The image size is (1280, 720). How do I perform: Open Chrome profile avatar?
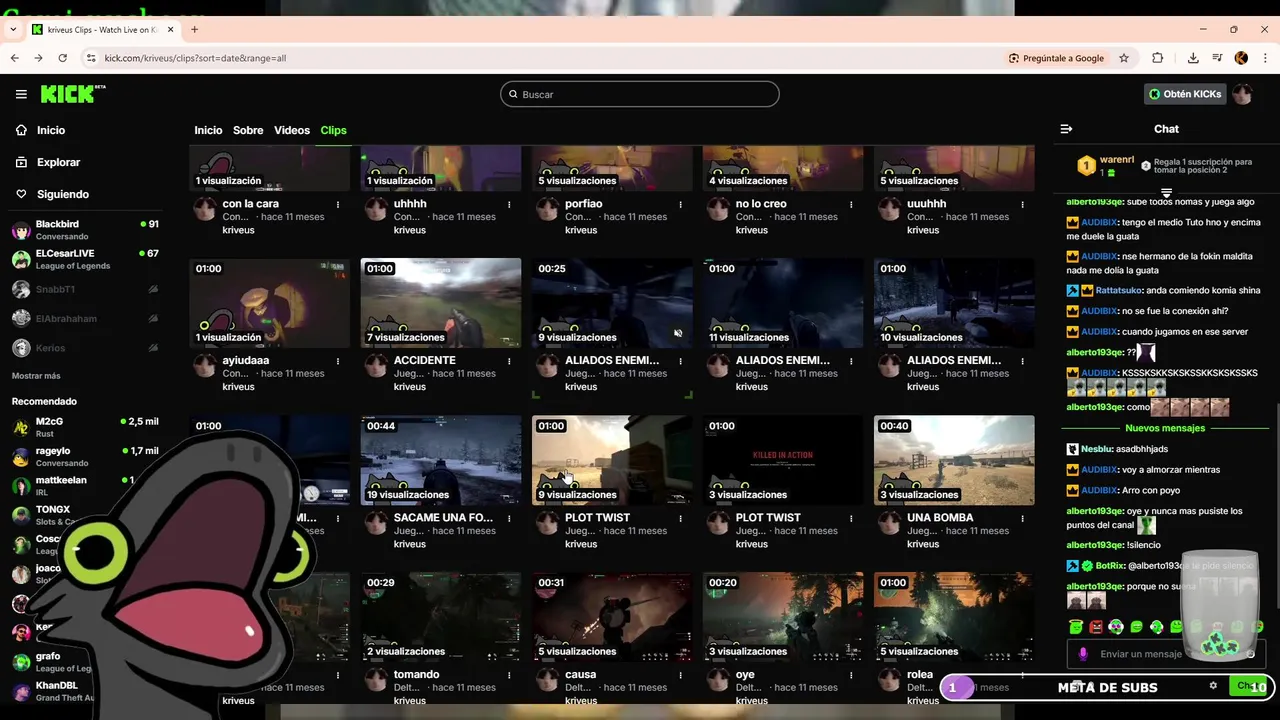1241,58
